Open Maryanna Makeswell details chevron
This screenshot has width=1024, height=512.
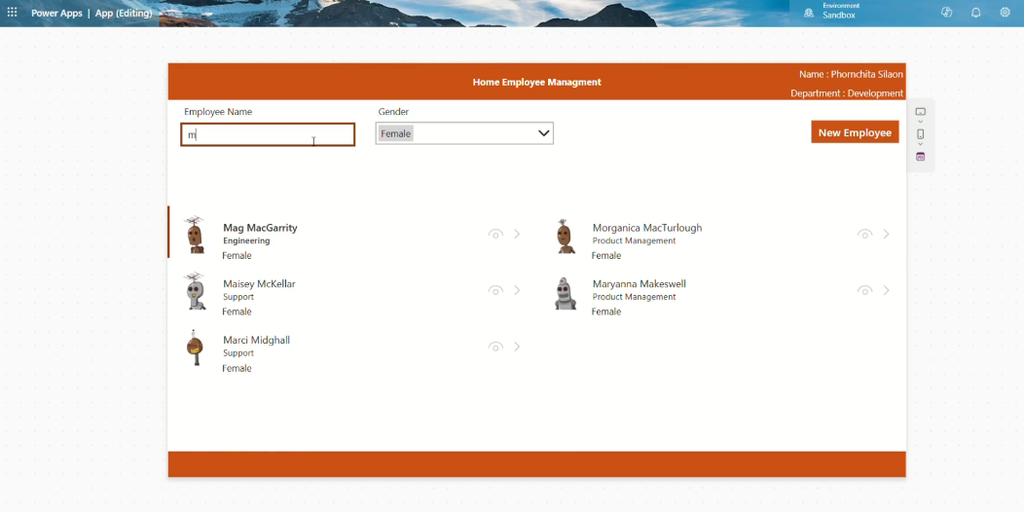886,290
